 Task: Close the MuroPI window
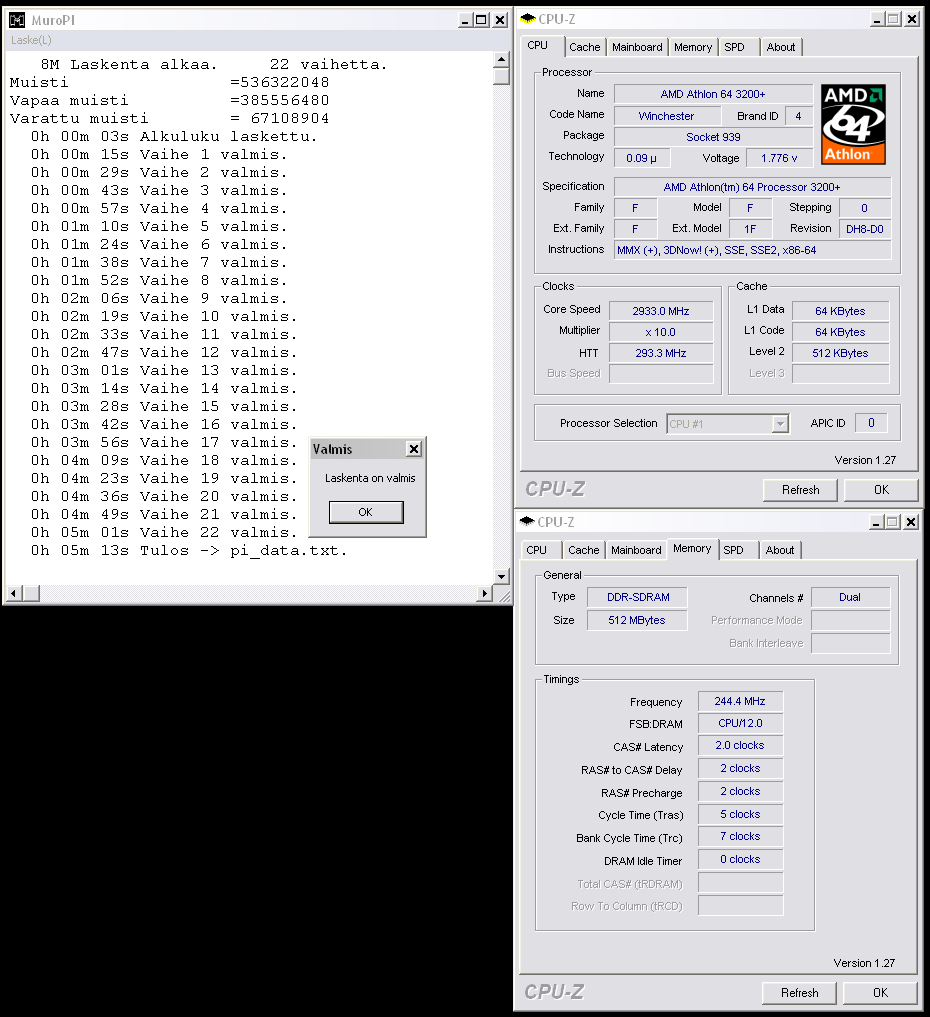tap(500, 20)
